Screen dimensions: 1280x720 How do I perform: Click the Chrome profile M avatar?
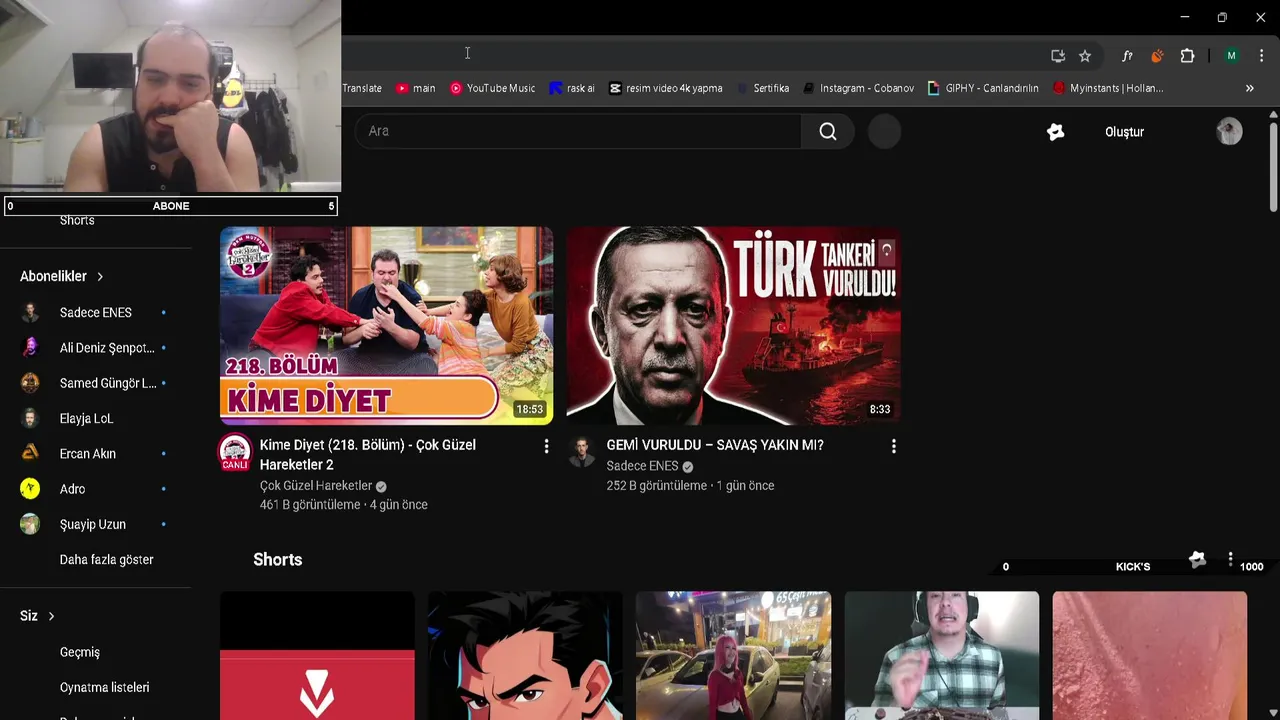(x=1231, y=56)
